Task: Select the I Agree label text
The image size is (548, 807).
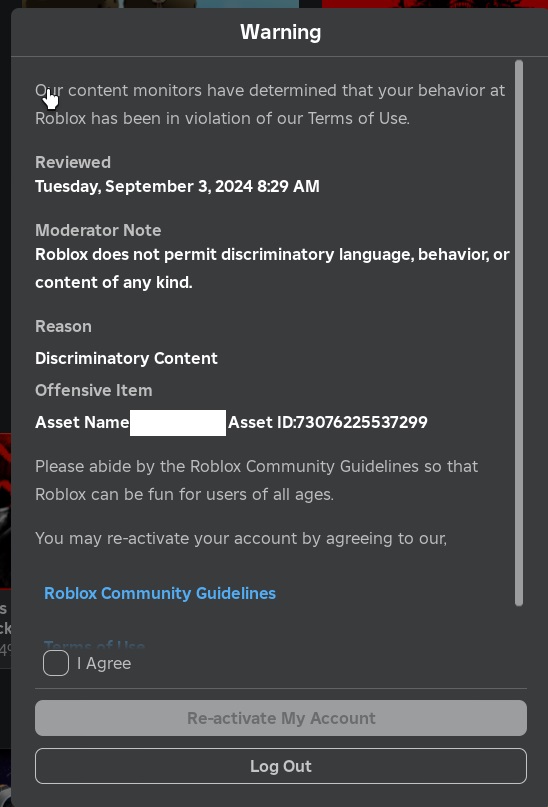Action: [x=104, y=663]
